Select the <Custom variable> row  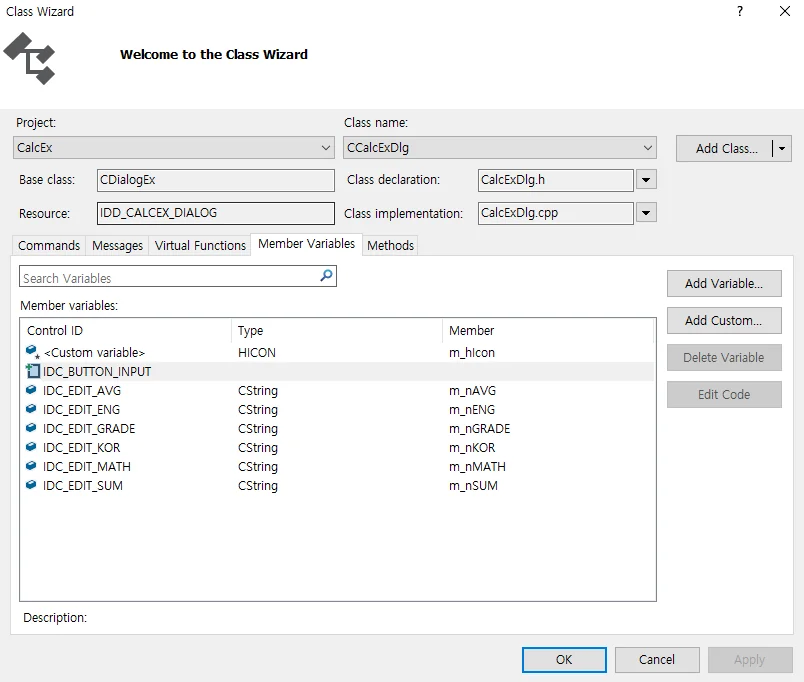pyautogui.click(x=338, y=352)
